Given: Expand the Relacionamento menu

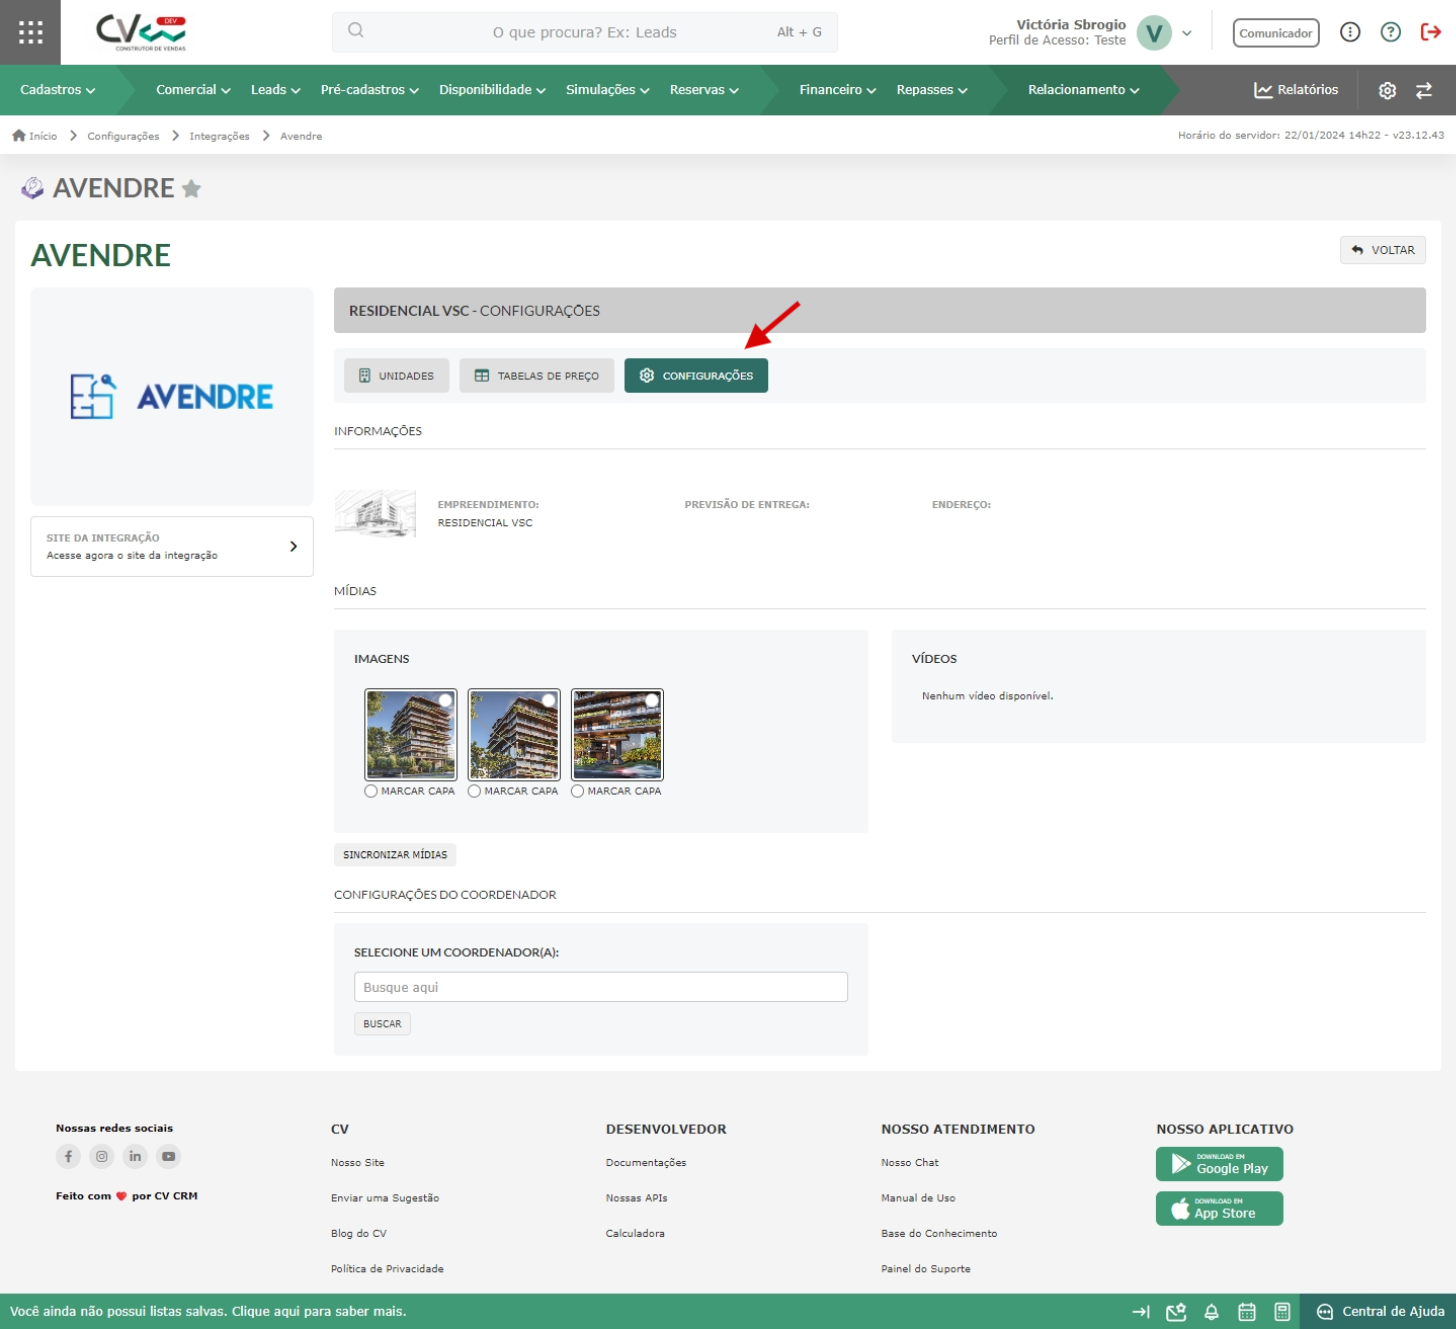Looking at the screenshot, I should 1083,90.
